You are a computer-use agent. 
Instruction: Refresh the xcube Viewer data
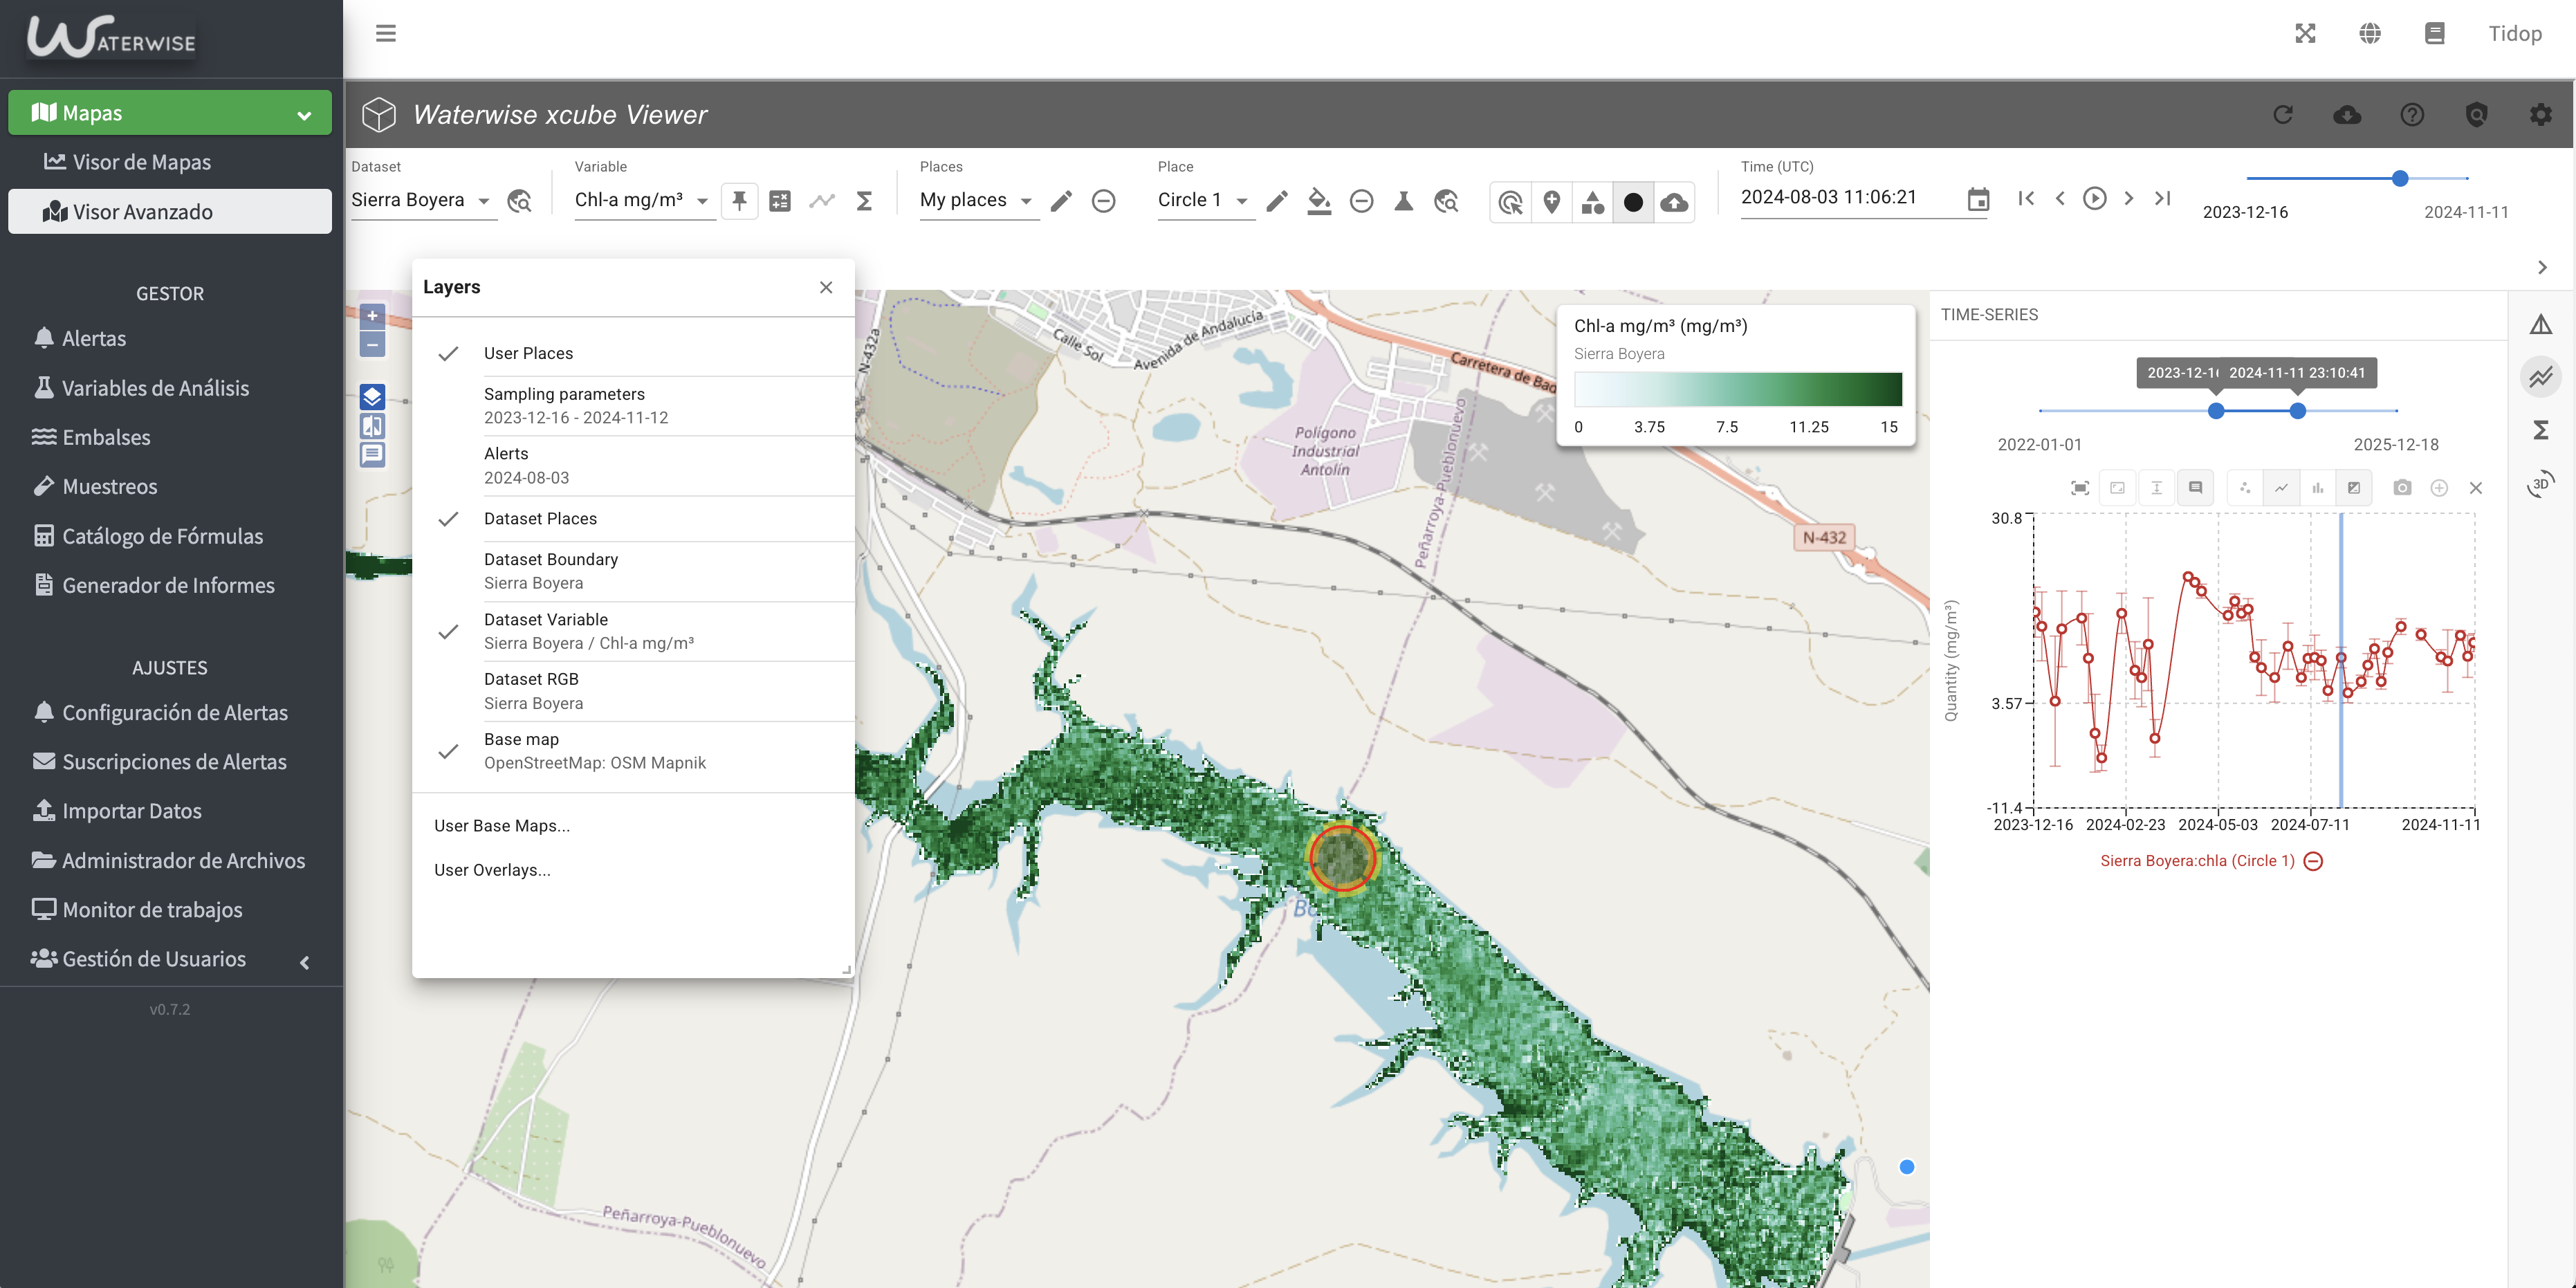pos(2283,115)
